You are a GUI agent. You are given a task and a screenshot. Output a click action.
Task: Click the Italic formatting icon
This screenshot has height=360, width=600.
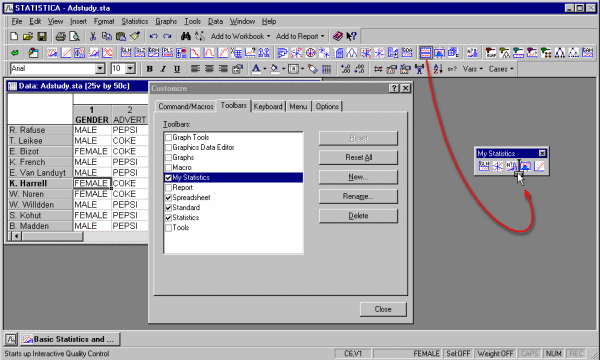[x=163, y=69]
